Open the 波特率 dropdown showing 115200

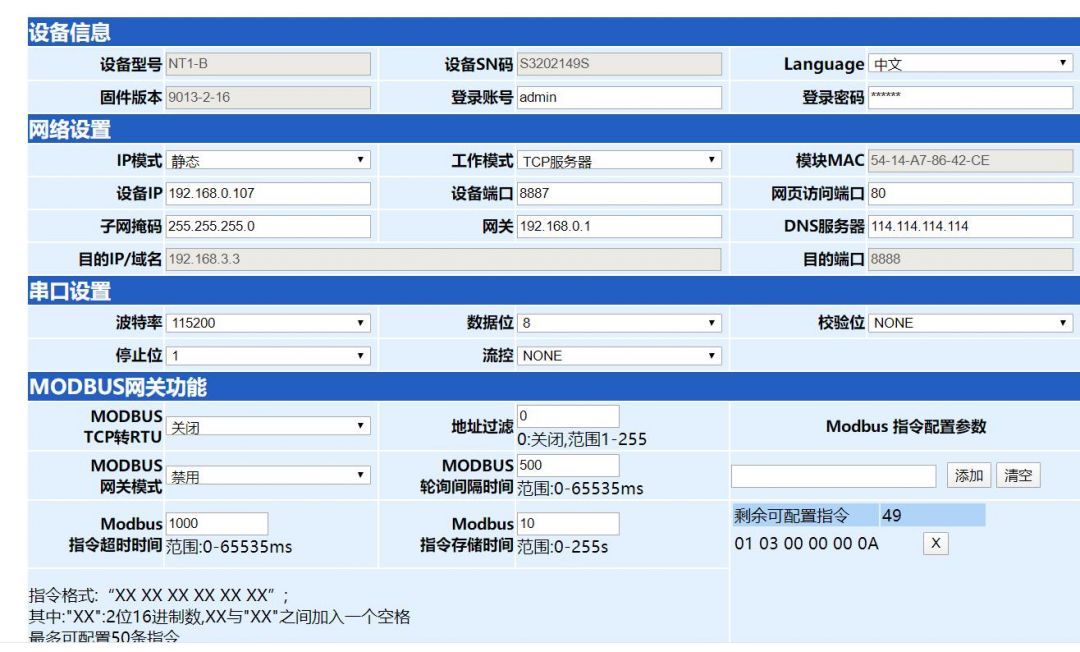tap(270, 322)
